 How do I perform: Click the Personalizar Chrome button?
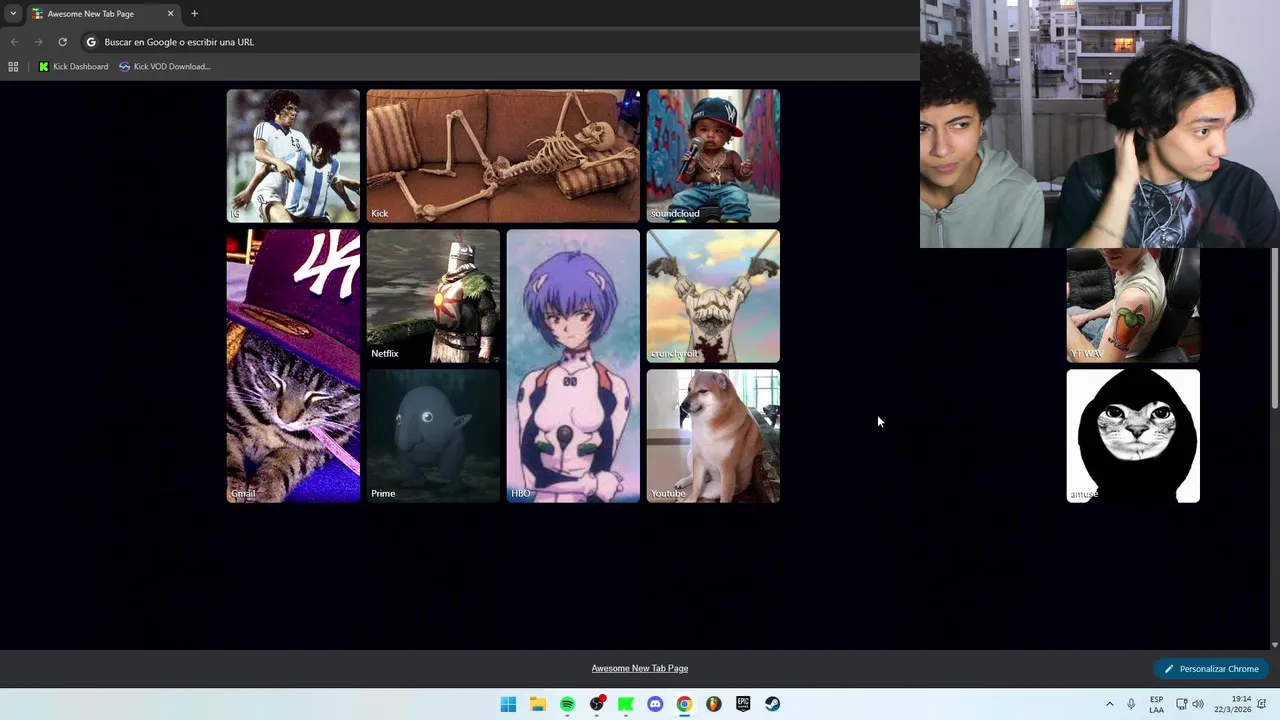(1211, 669)
